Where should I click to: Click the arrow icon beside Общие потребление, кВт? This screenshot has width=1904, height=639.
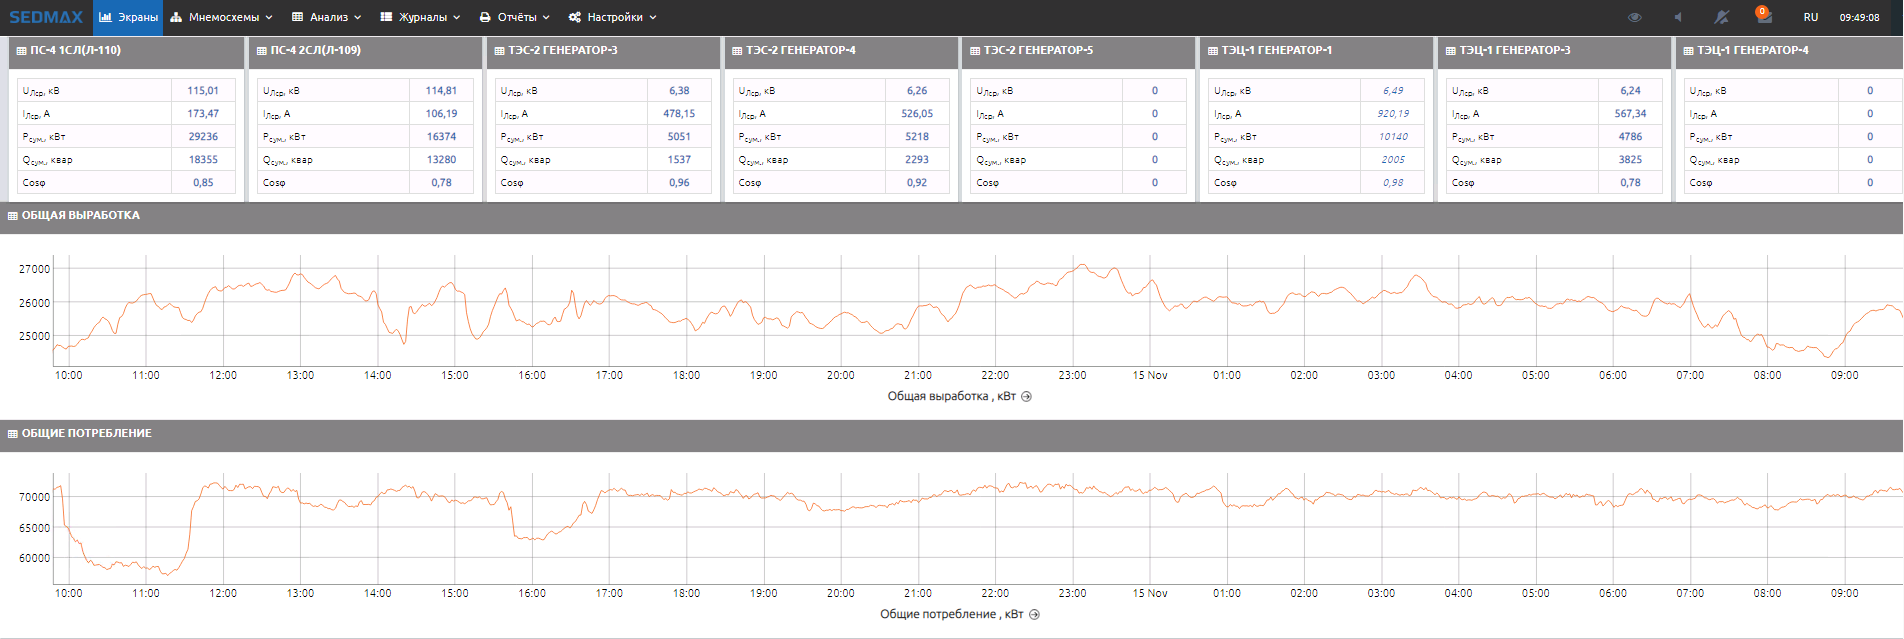click(1034, 615)
